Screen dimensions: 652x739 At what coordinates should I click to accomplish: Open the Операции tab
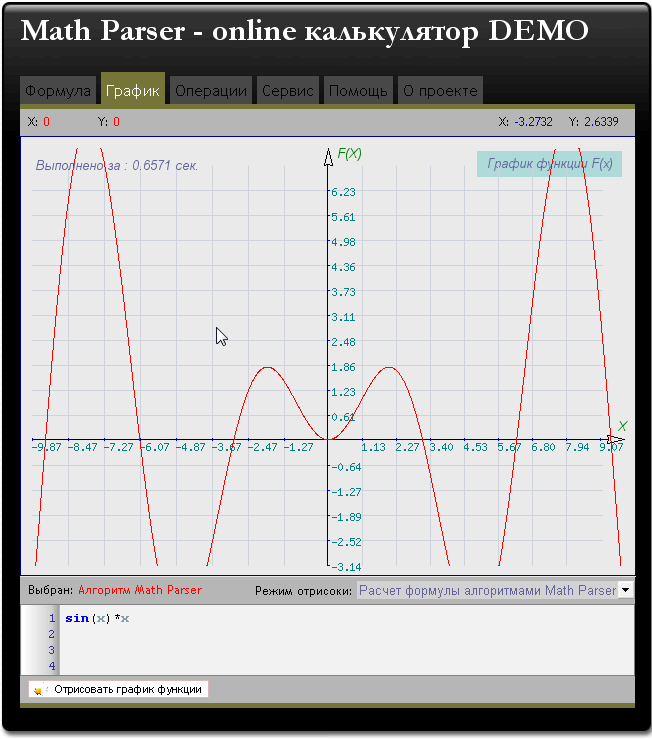point(210,90)
